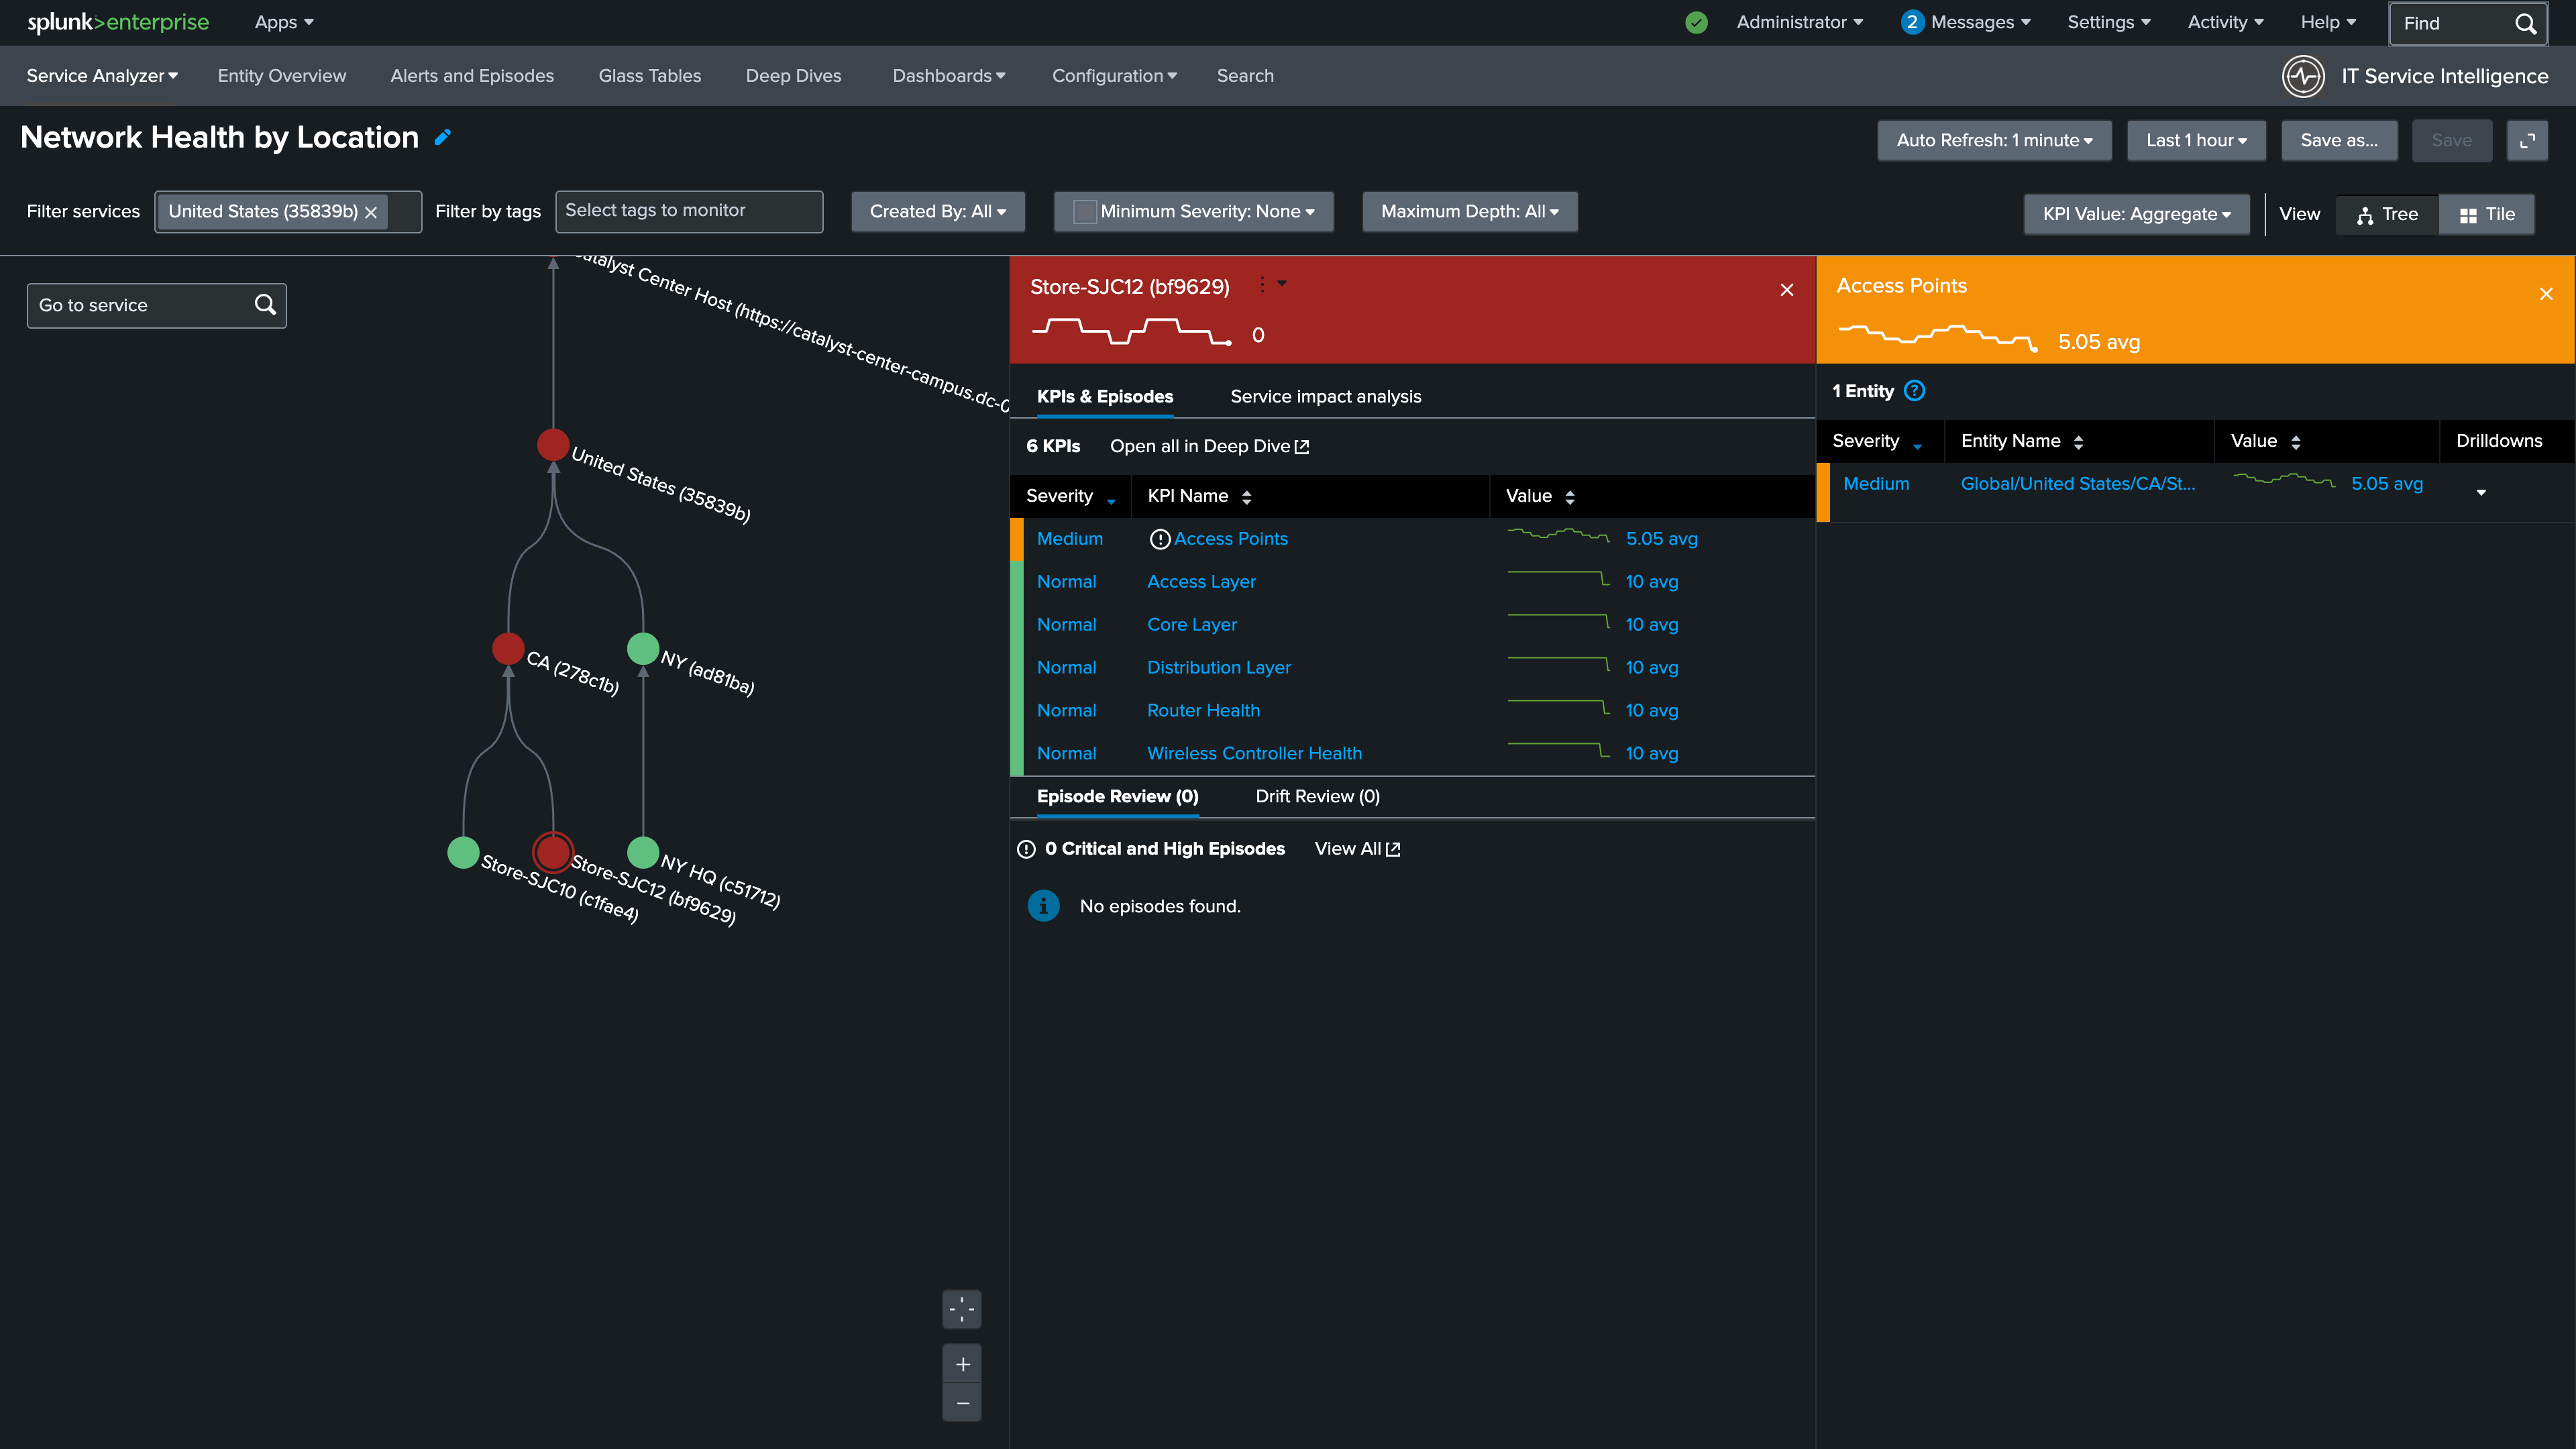The width and height of the screenshot is (2576, 1449).
Task: Click the 1 Entity help question icon
Action: click(x=1914, y=391)
